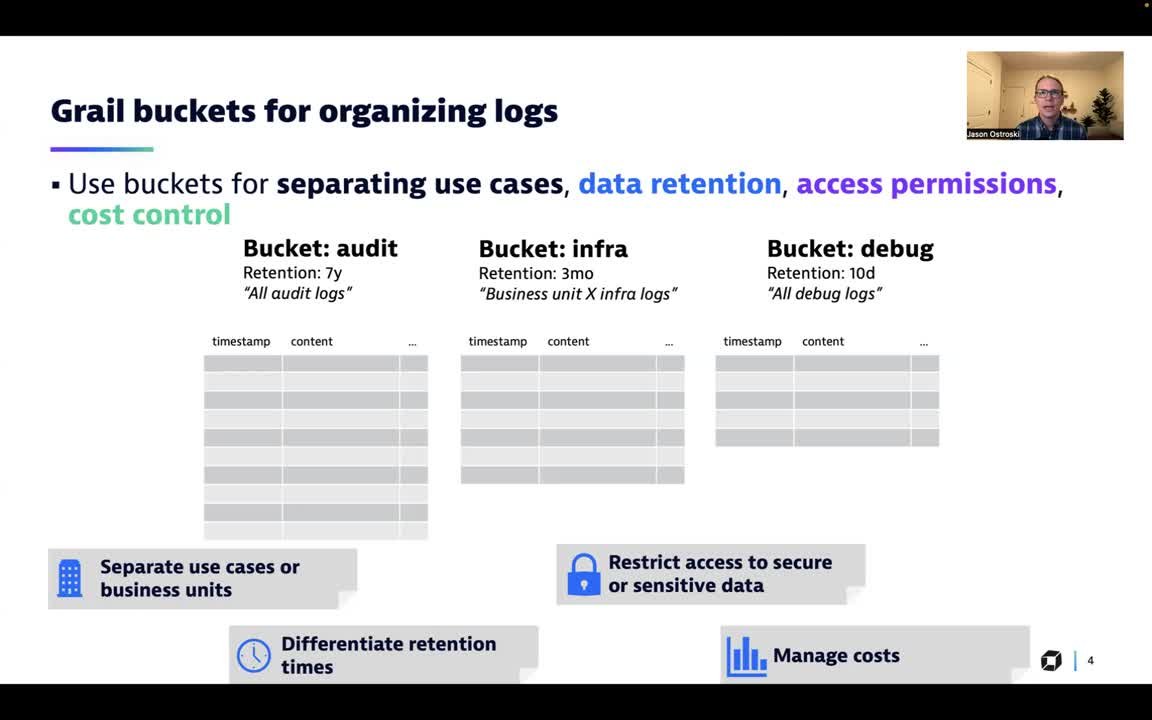This screenshot has height=720, width=1152.
Task: Click the 'Separate use cases or business units' text
Action: tap(200, 578)
